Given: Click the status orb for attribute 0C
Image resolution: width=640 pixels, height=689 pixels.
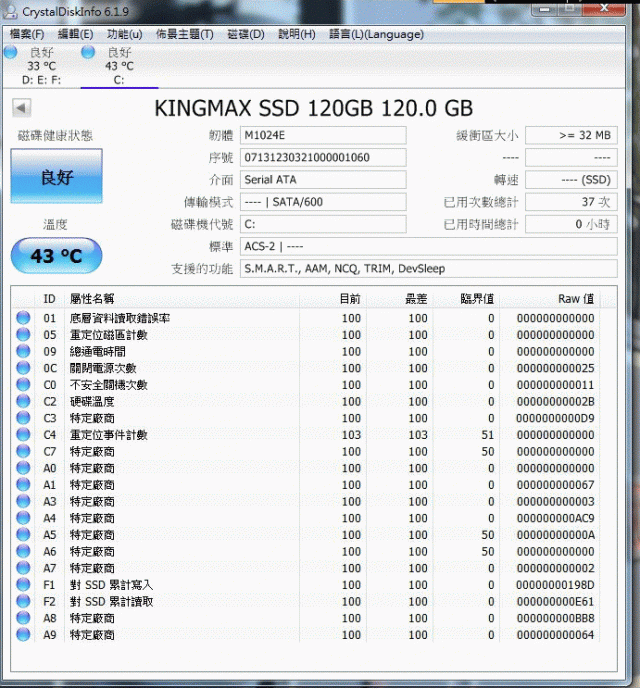Looking at the screenshot, I should tap(23, 368).
